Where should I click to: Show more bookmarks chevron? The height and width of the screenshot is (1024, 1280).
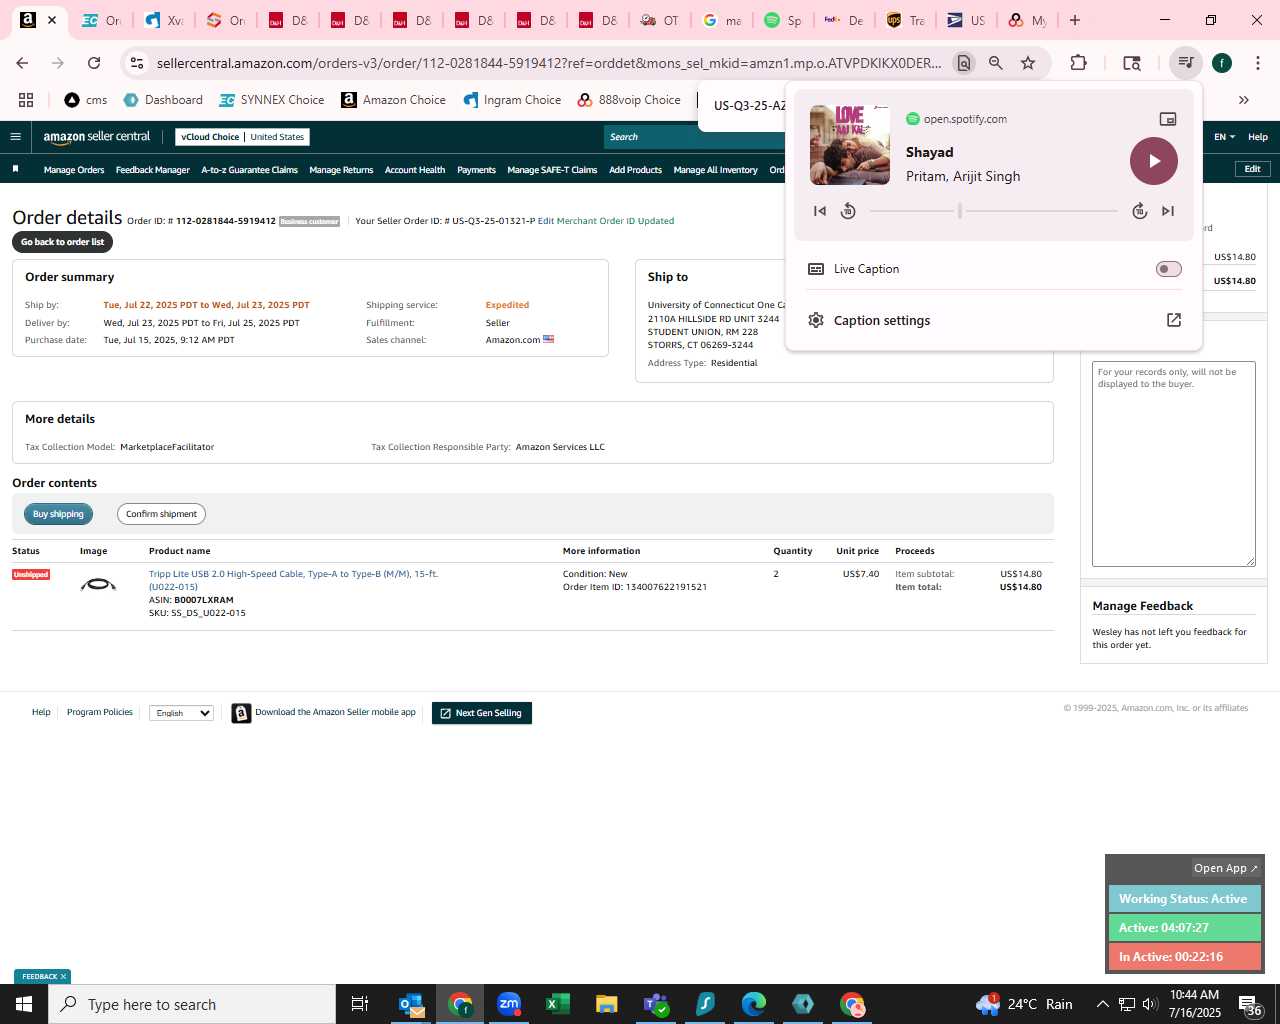1244,100
